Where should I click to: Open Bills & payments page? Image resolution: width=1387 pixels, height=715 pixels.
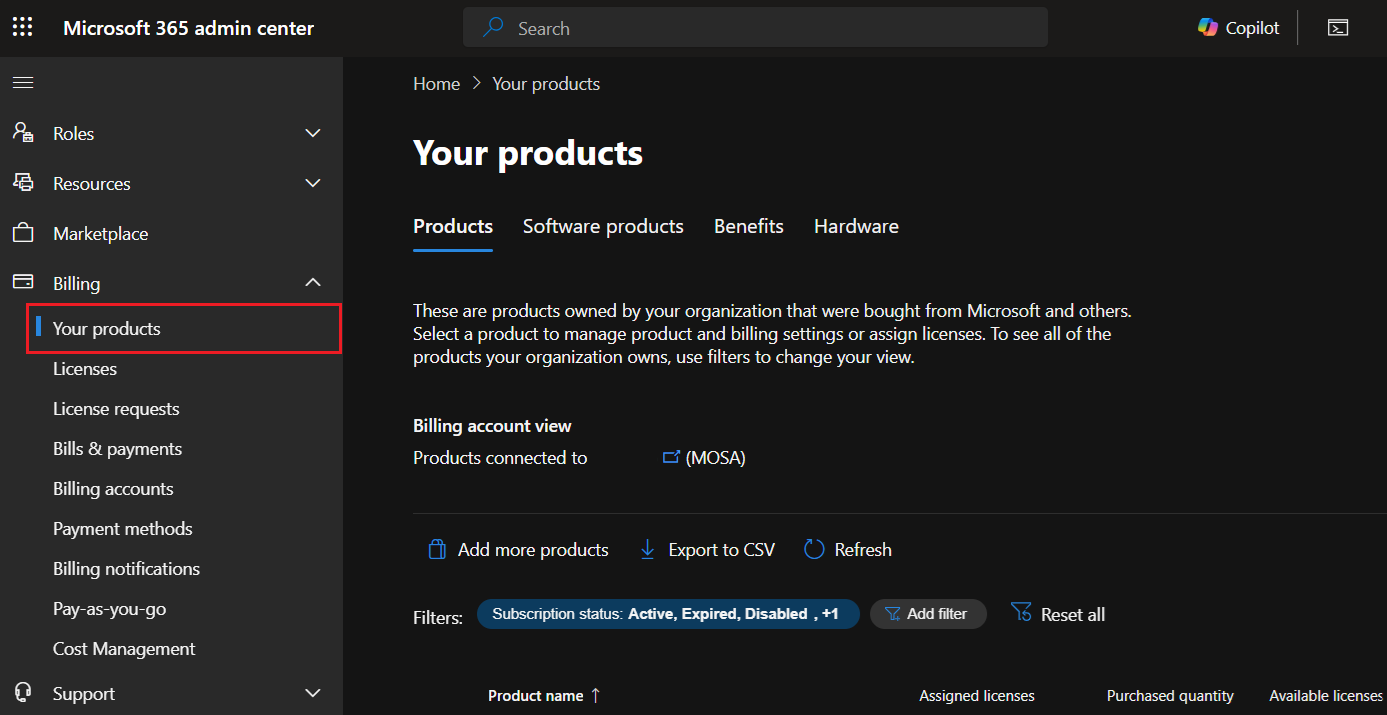118,449
